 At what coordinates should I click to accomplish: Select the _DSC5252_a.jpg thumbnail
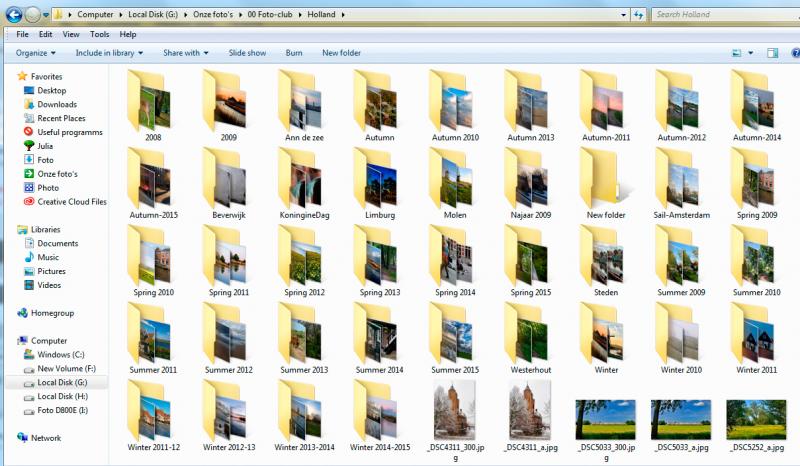pyautogui.click(x=757, y=420)
